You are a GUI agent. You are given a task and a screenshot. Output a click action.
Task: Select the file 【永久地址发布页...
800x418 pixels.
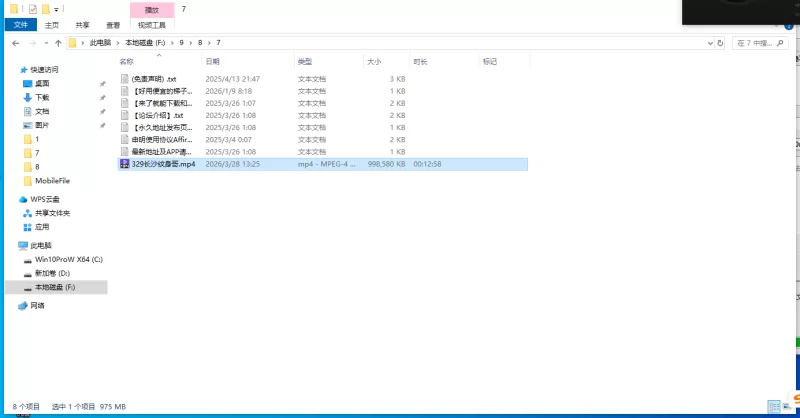[x=162, y=128]
